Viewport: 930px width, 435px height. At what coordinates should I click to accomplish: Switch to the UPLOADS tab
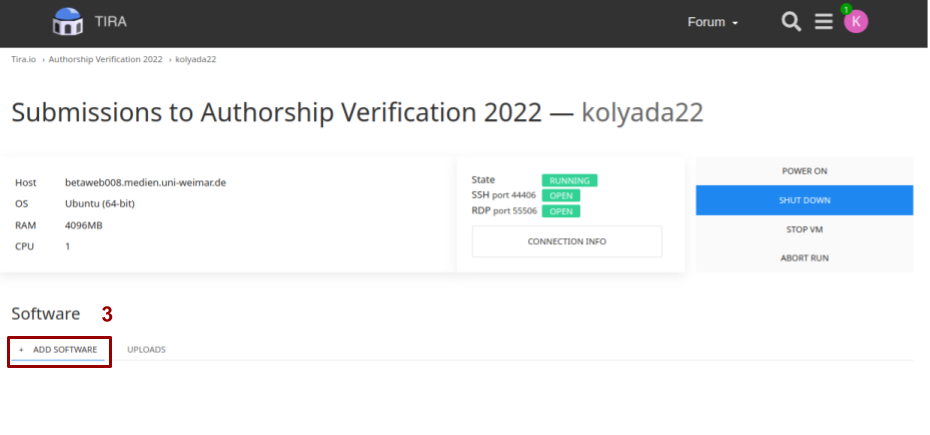point(146,350)
